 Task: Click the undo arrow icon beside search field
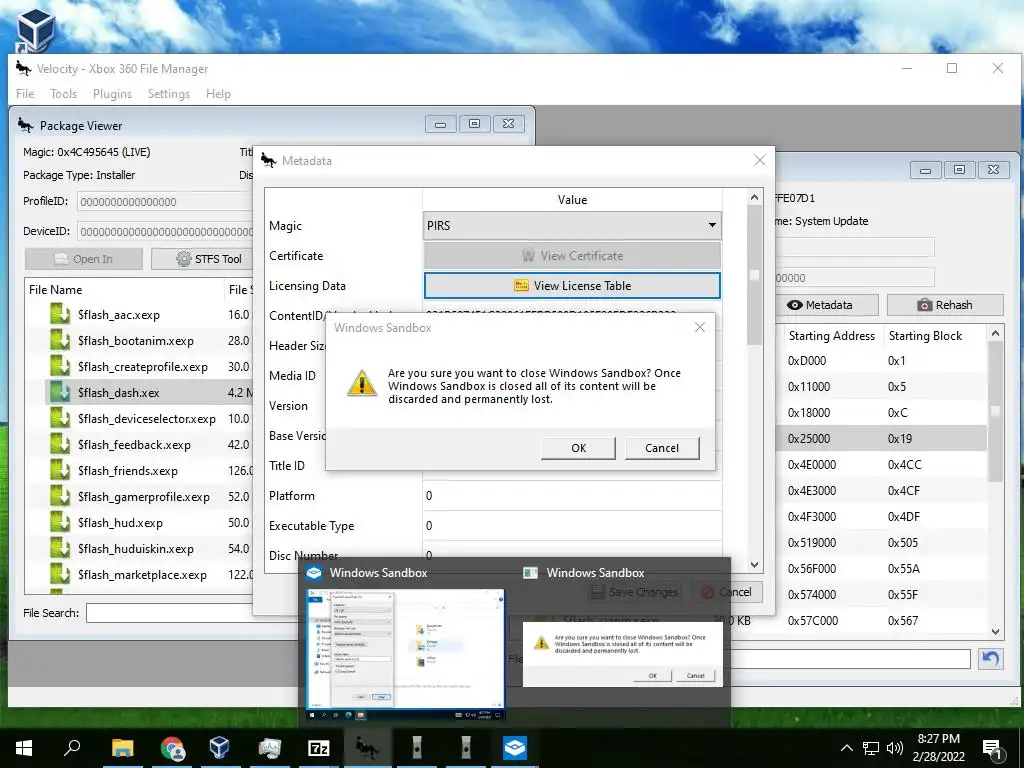(991, 659)
